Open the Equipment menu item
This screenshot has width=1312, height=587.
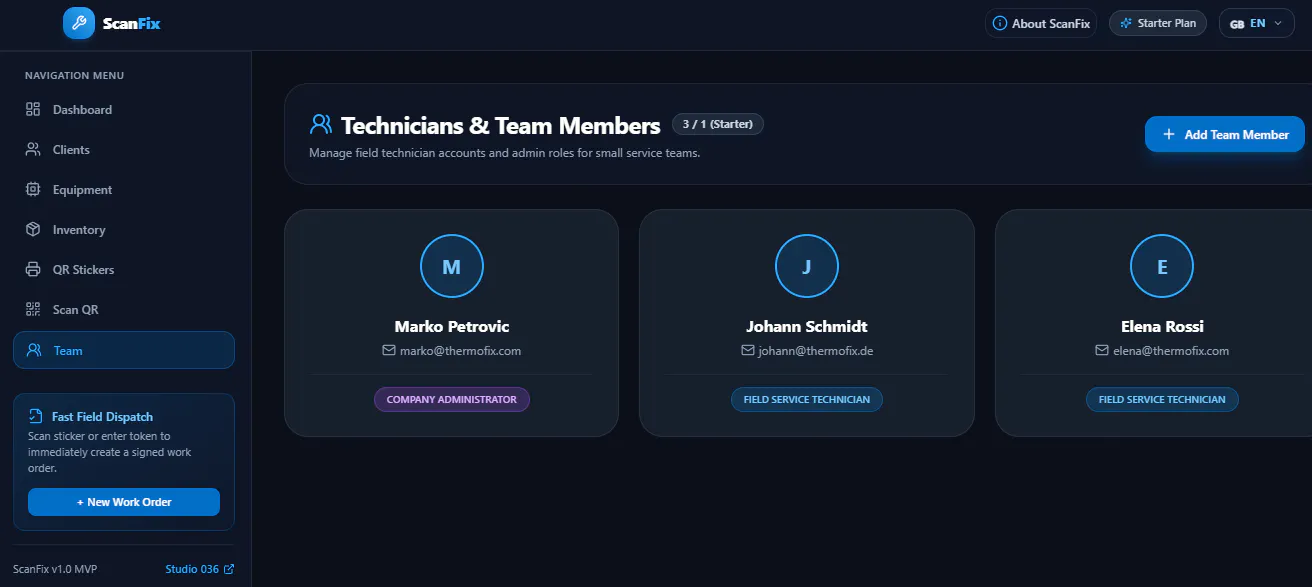(124, 189)
